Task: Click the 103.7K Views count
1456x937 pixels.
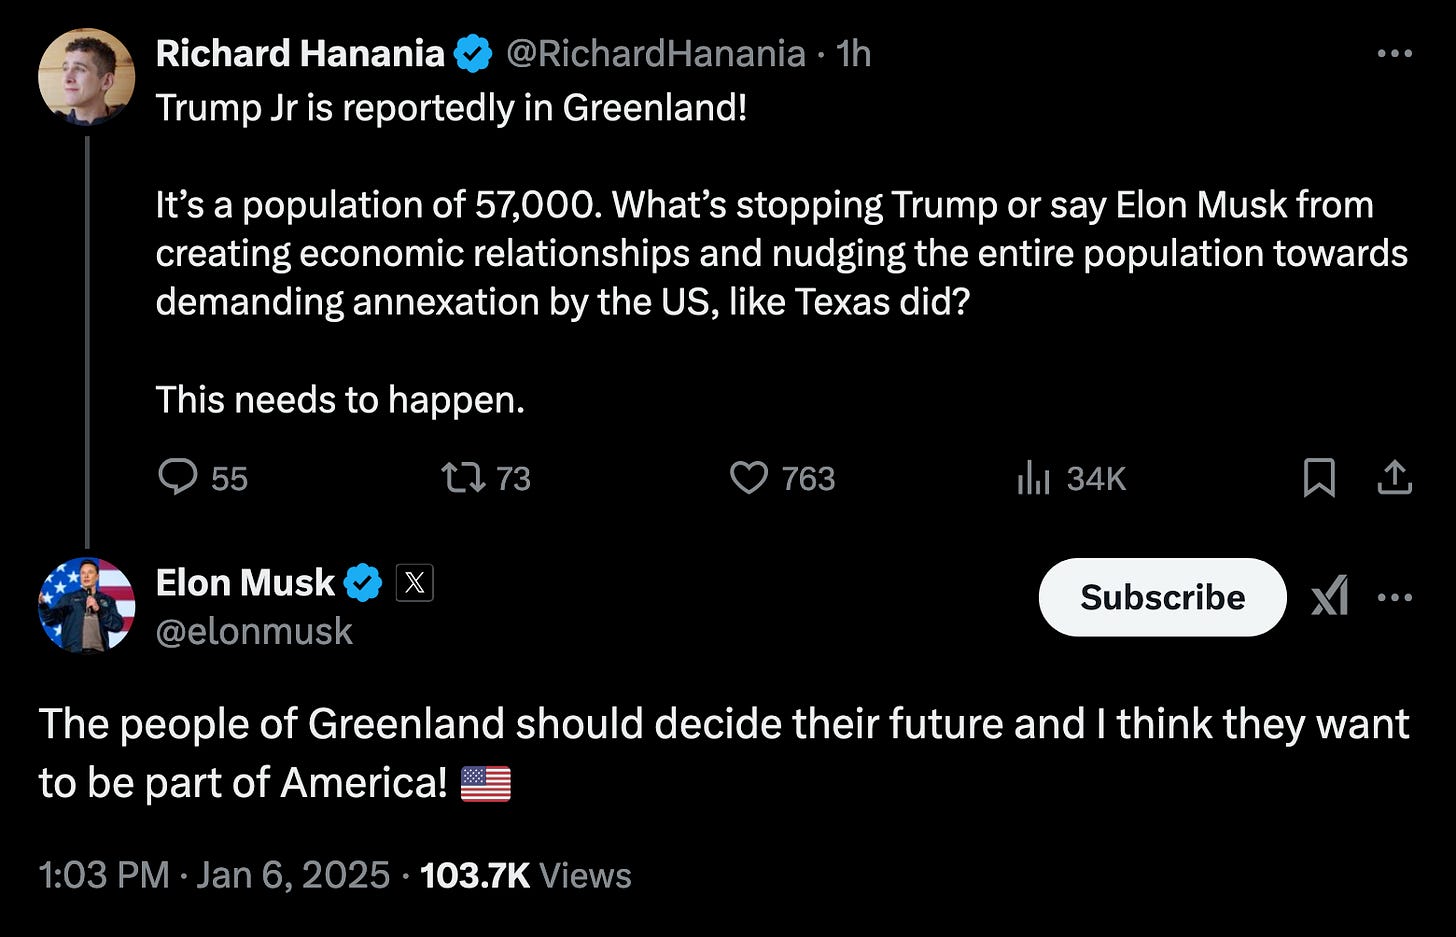Action: [526, 875]
